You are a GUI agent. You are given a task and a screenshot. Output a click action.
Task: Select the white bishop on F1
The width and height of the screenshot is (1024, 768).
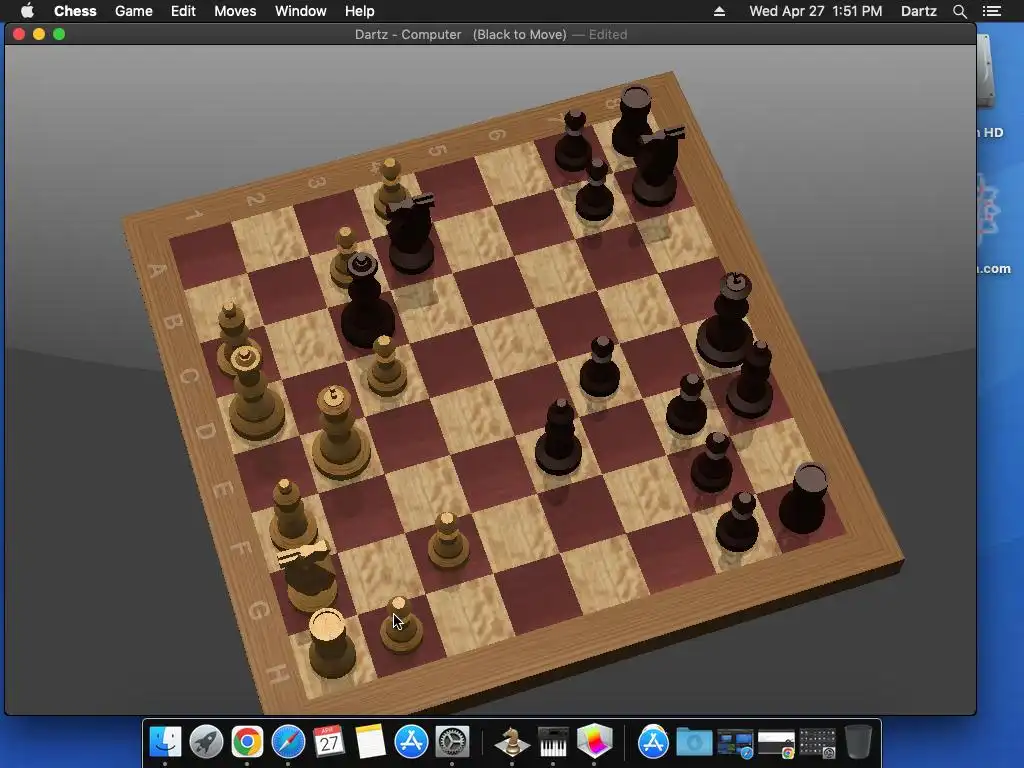291,515
